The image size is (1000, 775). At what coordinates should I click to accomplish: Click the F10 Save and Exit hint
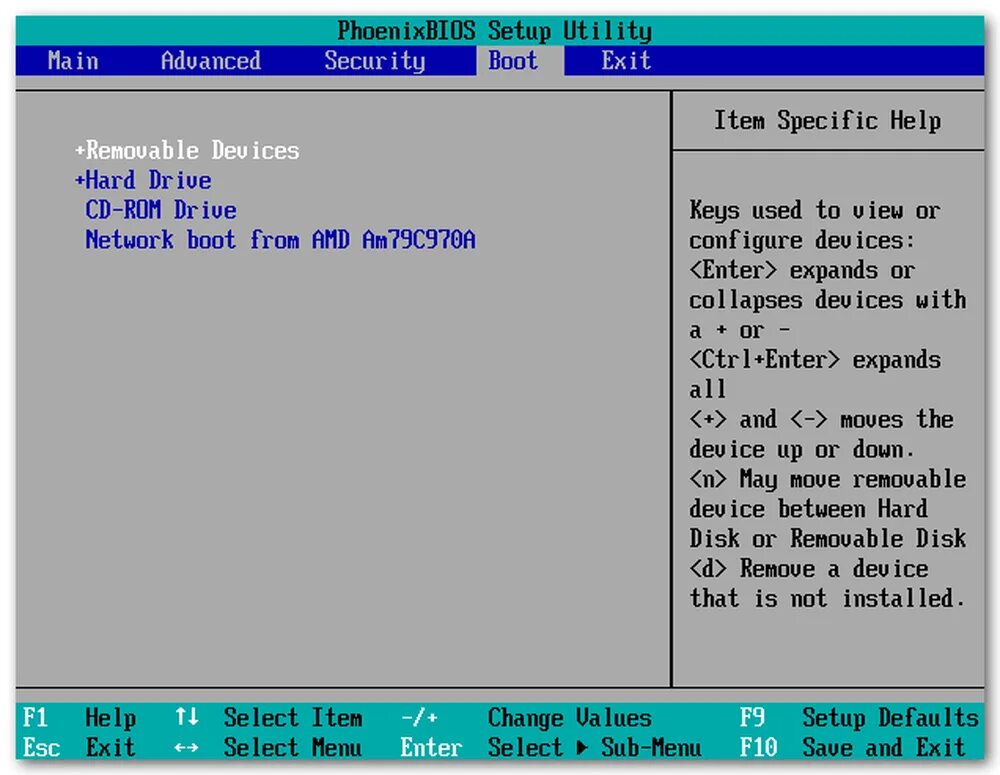(853, 747)
